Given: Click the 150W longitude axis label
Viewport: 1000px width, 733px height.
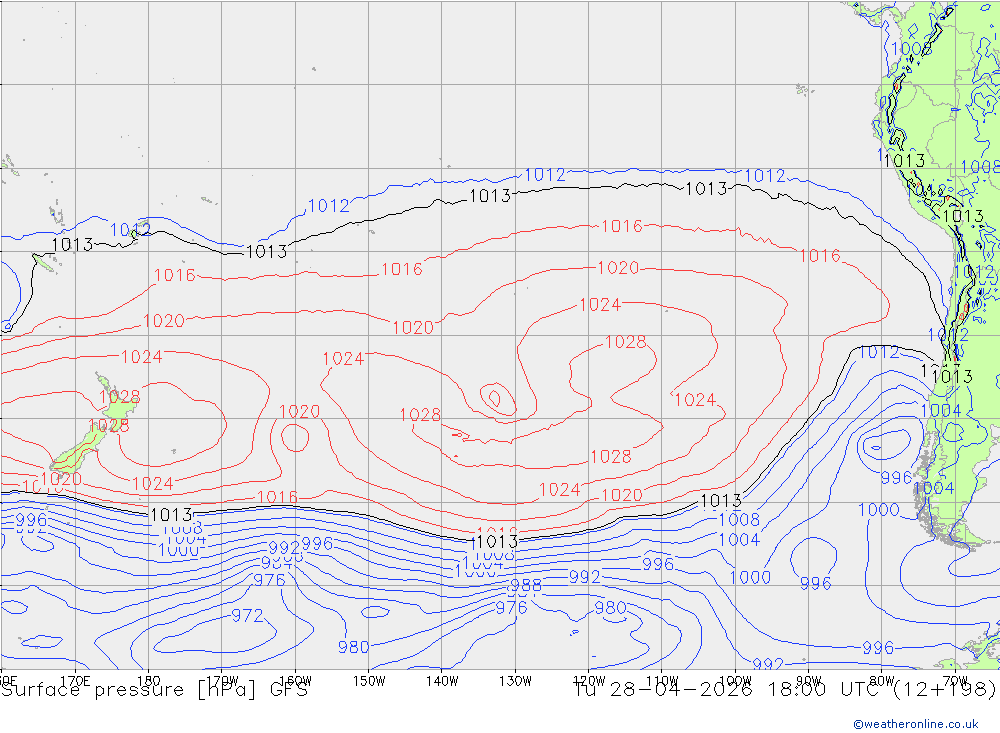Looking at the screenshot, I should pos(369,680).
